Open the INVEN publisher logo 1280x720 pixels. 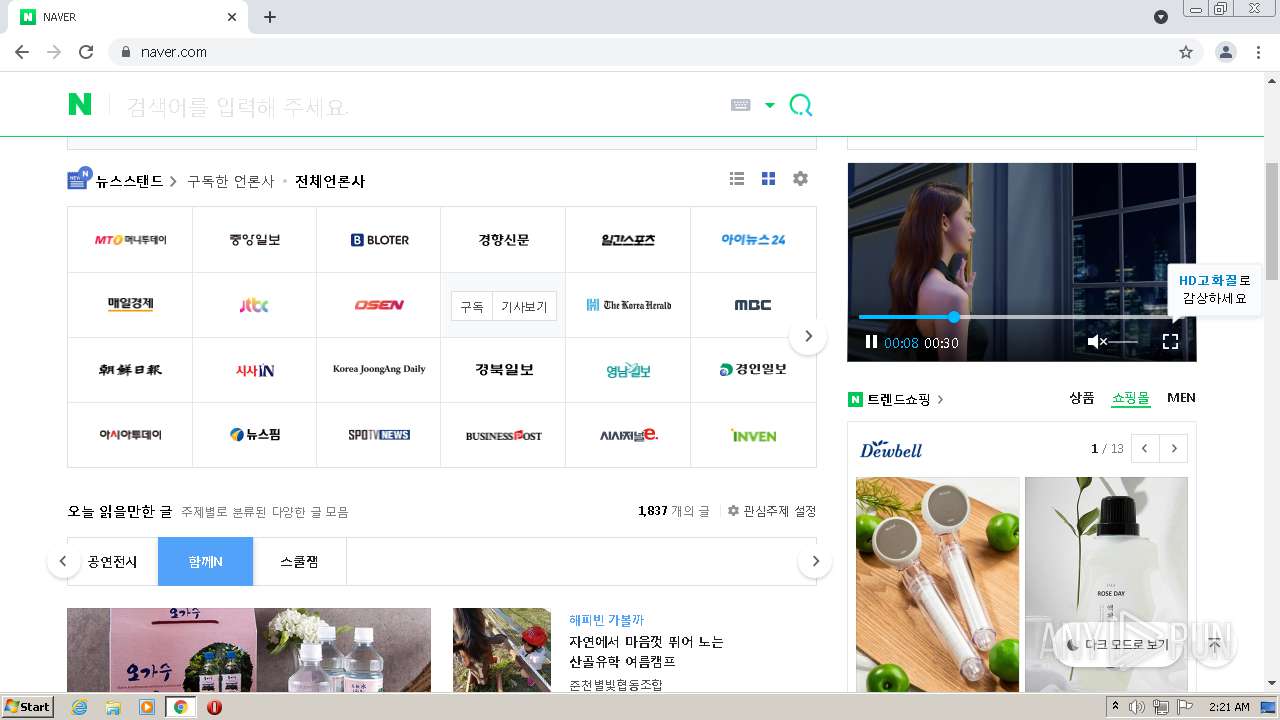(x=753, y=435)
